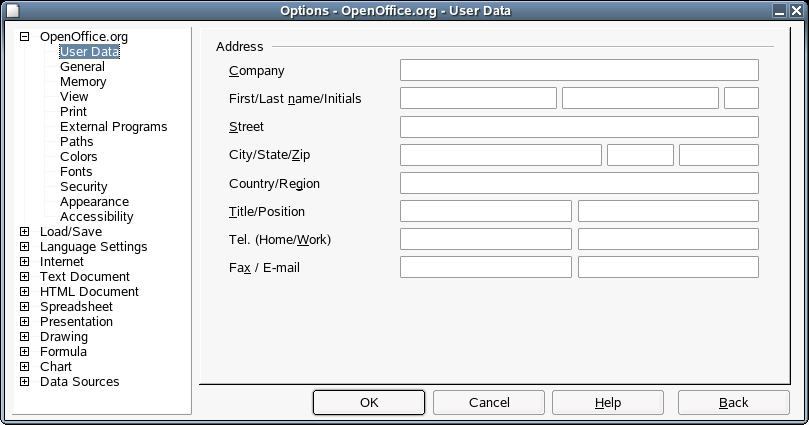The height and width of the screenshot is (425, 809).
Task: Select the Presentation category label
Action: coord(76,321)
